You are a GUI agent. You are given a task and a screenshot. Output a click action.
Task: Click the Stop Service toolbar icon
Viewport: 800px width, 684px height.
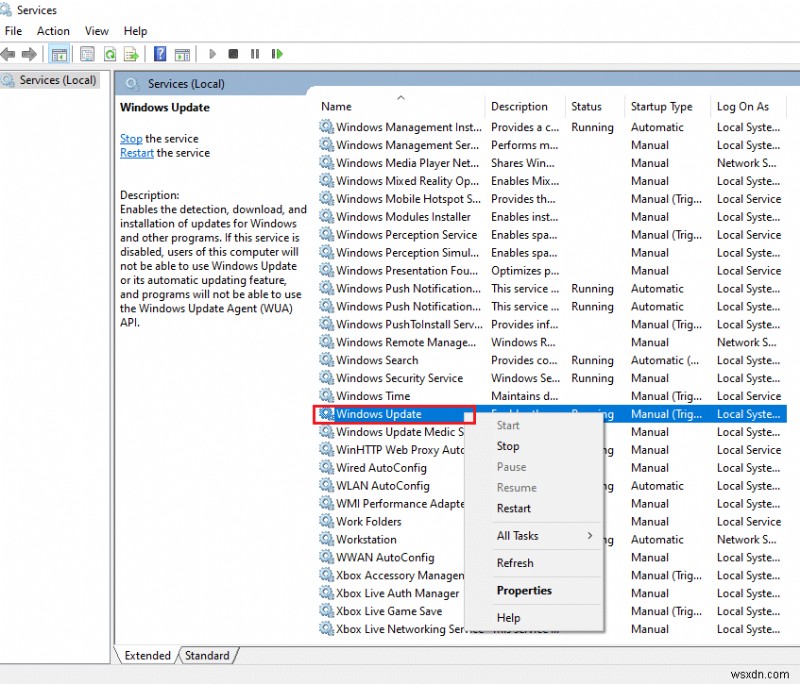(x=233, y=54)
